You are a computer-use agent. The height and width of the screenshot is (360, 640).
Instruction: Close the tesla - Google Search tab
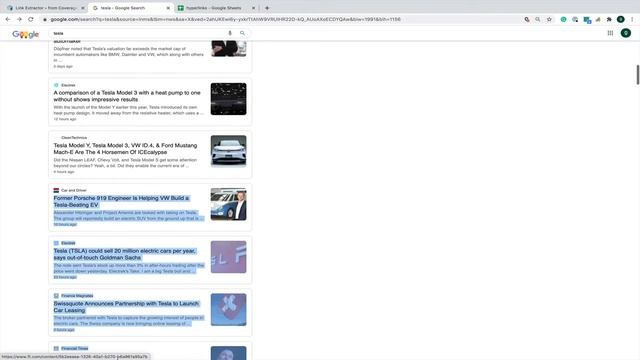coord(168,8)
